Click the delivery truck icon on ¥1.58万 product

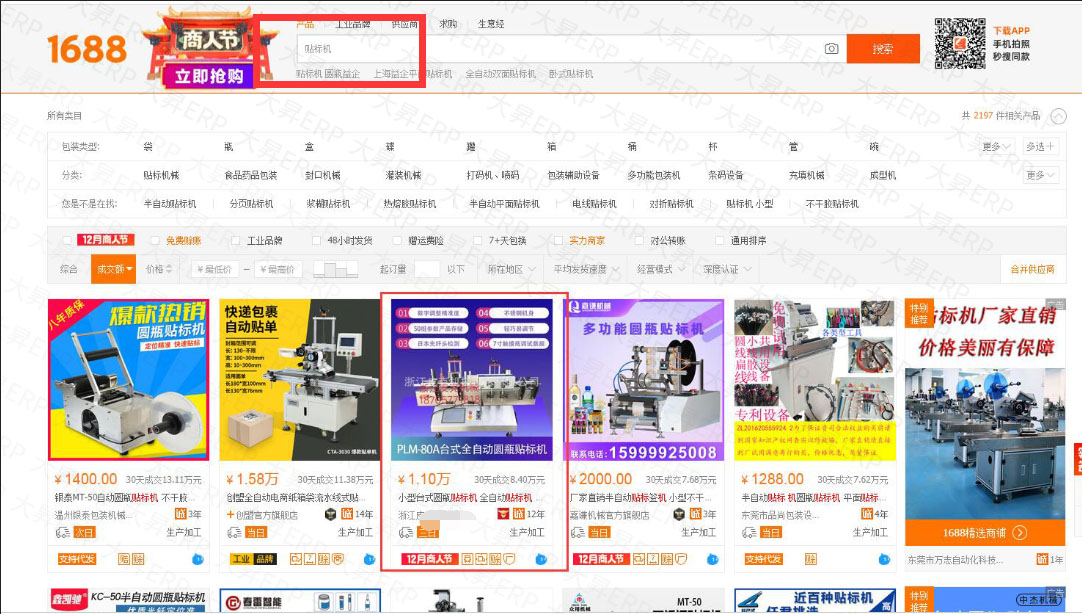point(235,533)
